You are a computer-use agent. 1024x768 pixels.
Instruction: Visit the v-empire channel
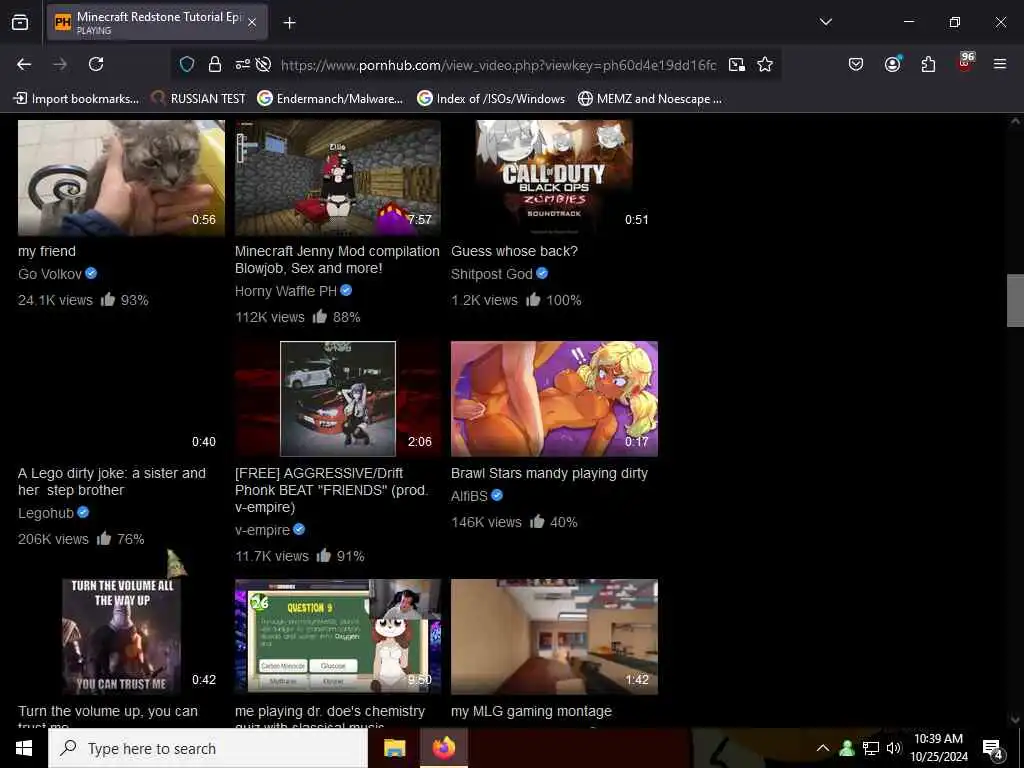click(263, 530)
